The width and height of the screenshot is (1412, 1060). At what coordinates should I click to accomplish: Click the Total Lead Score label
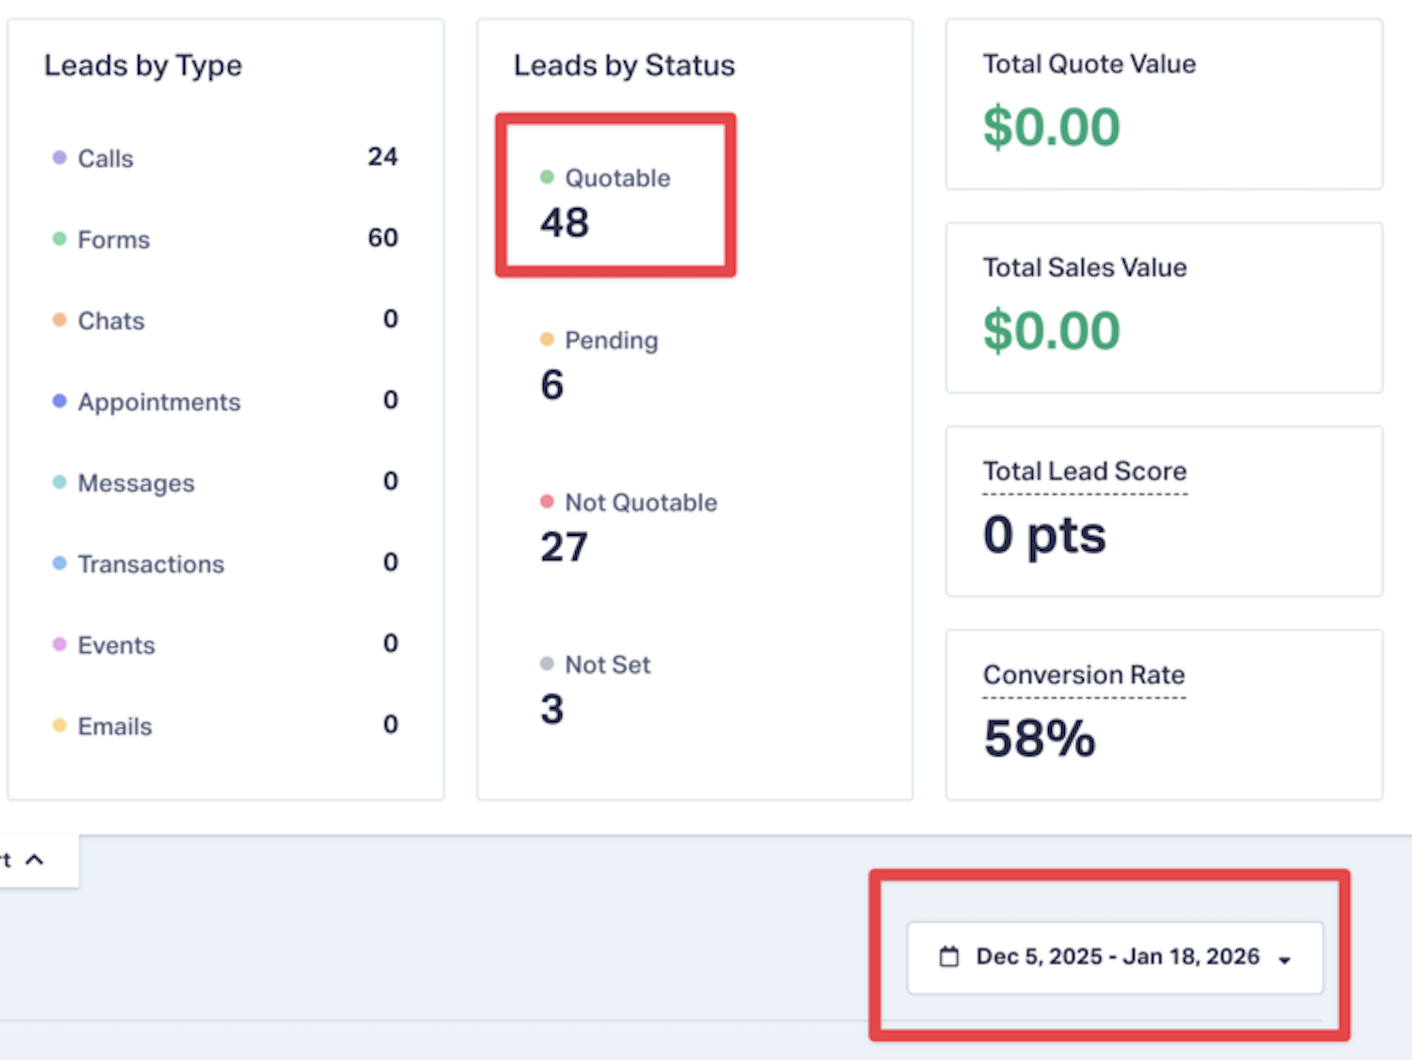coord(1084,471)
